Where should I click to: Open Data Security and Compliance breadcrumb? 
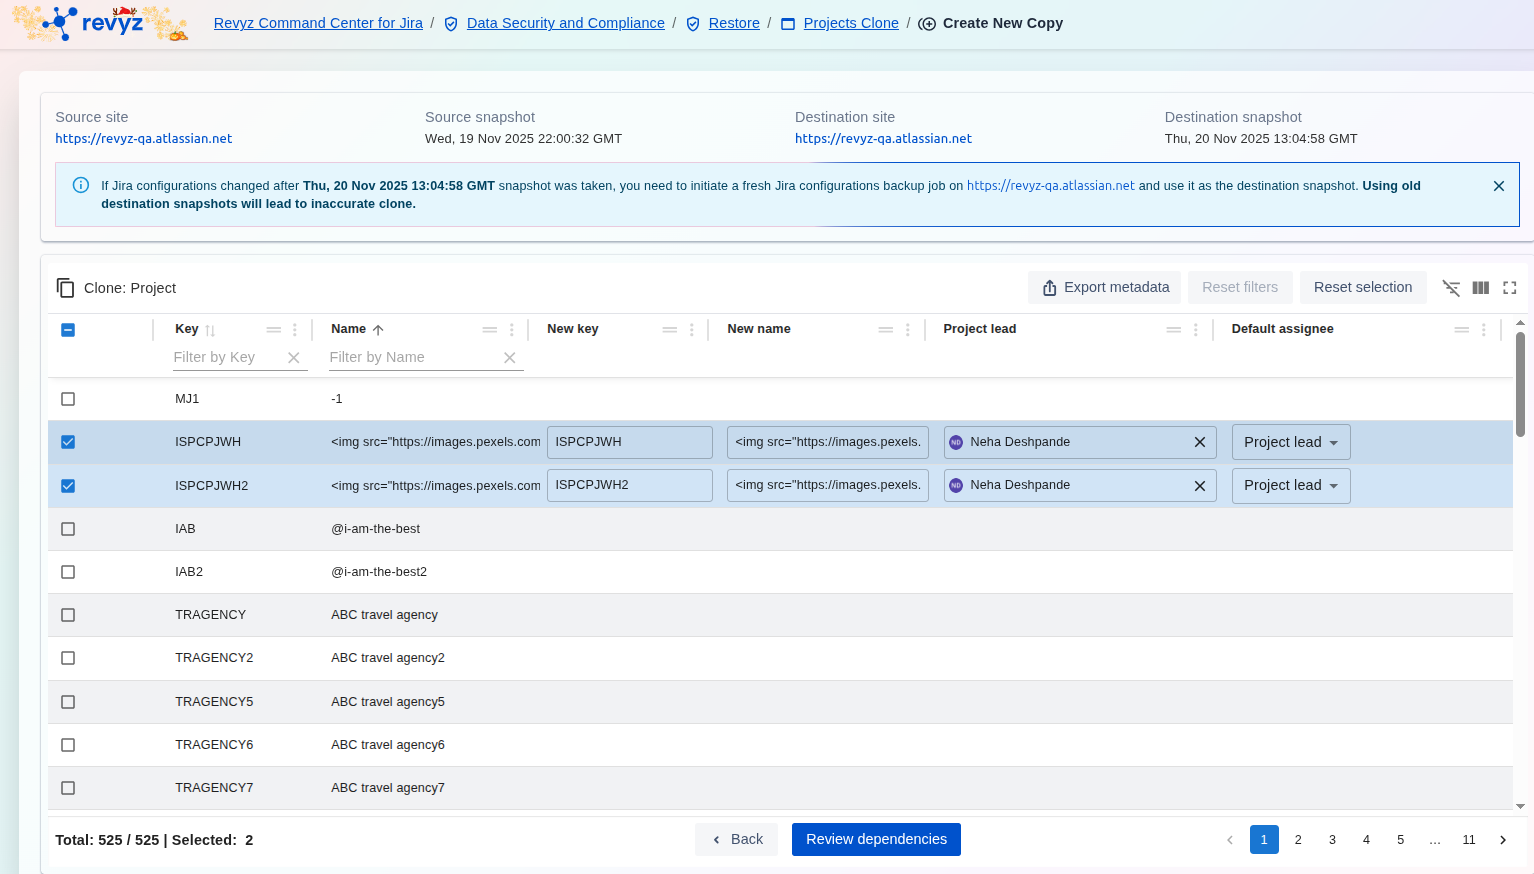click(x=565, y=23)
